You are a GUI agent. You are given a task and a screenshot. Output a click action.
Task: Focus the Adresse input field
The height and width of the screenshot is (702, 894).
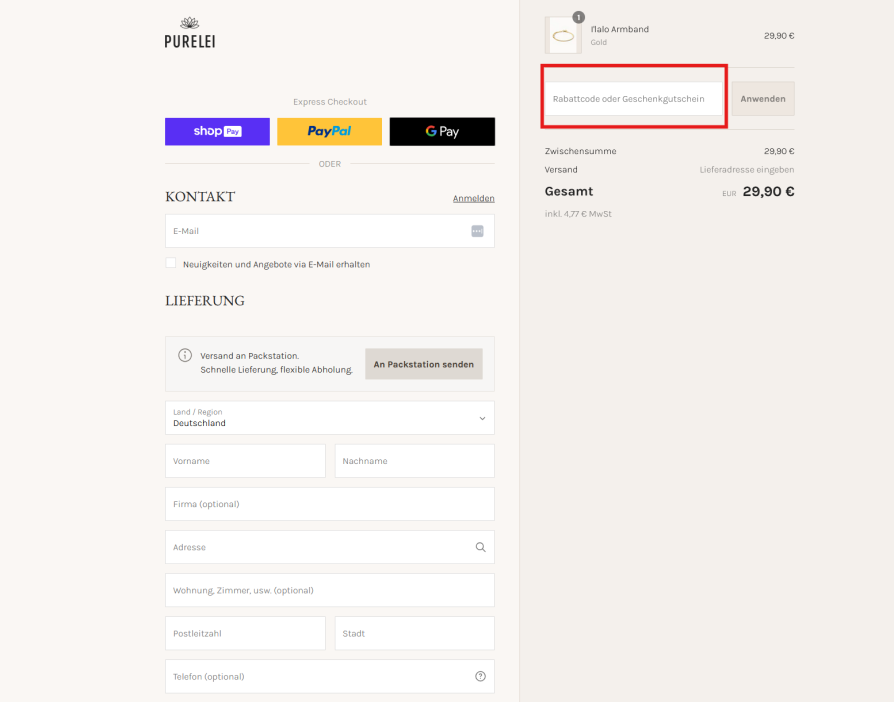pyautogui.click(x=330, y=547)
